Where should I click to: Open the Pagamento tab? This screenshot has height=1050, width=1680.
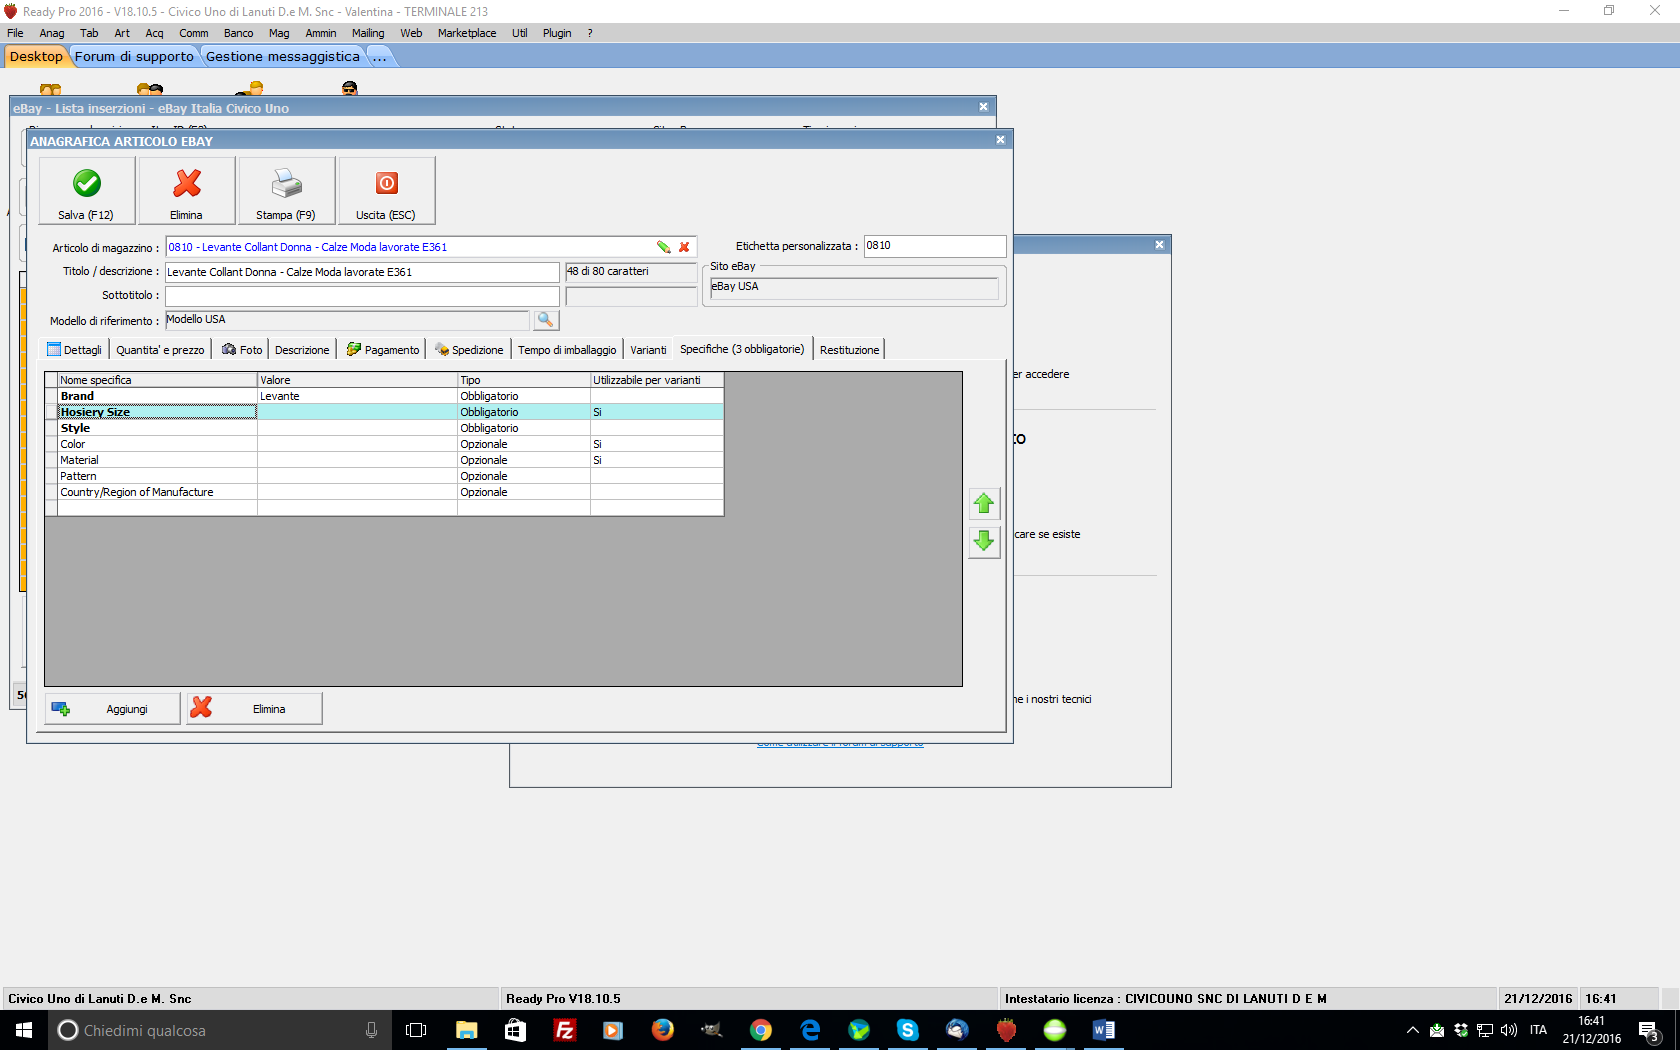click(383, 350)
